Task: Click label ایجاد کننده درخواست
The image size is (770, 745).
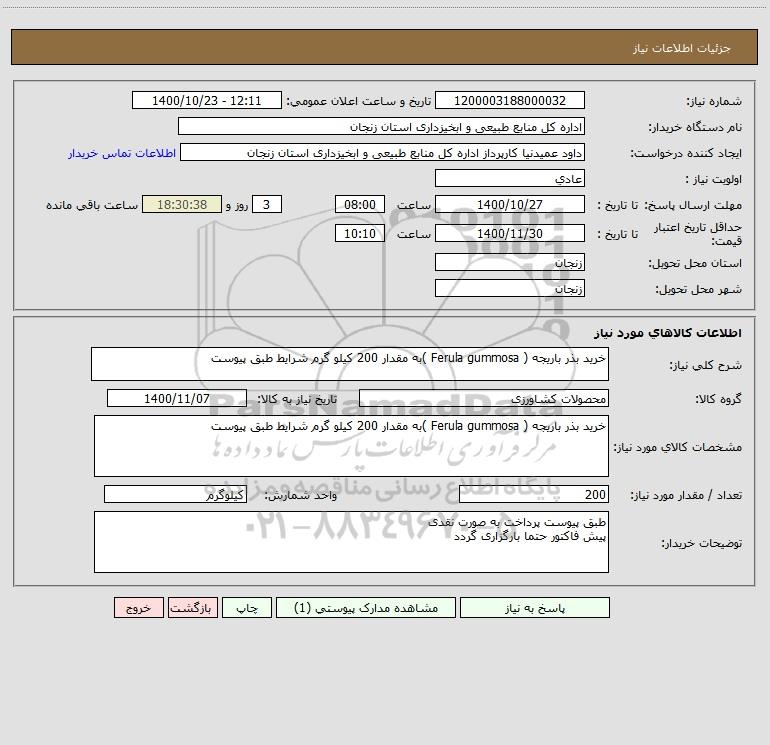Action: pos(686,153)
